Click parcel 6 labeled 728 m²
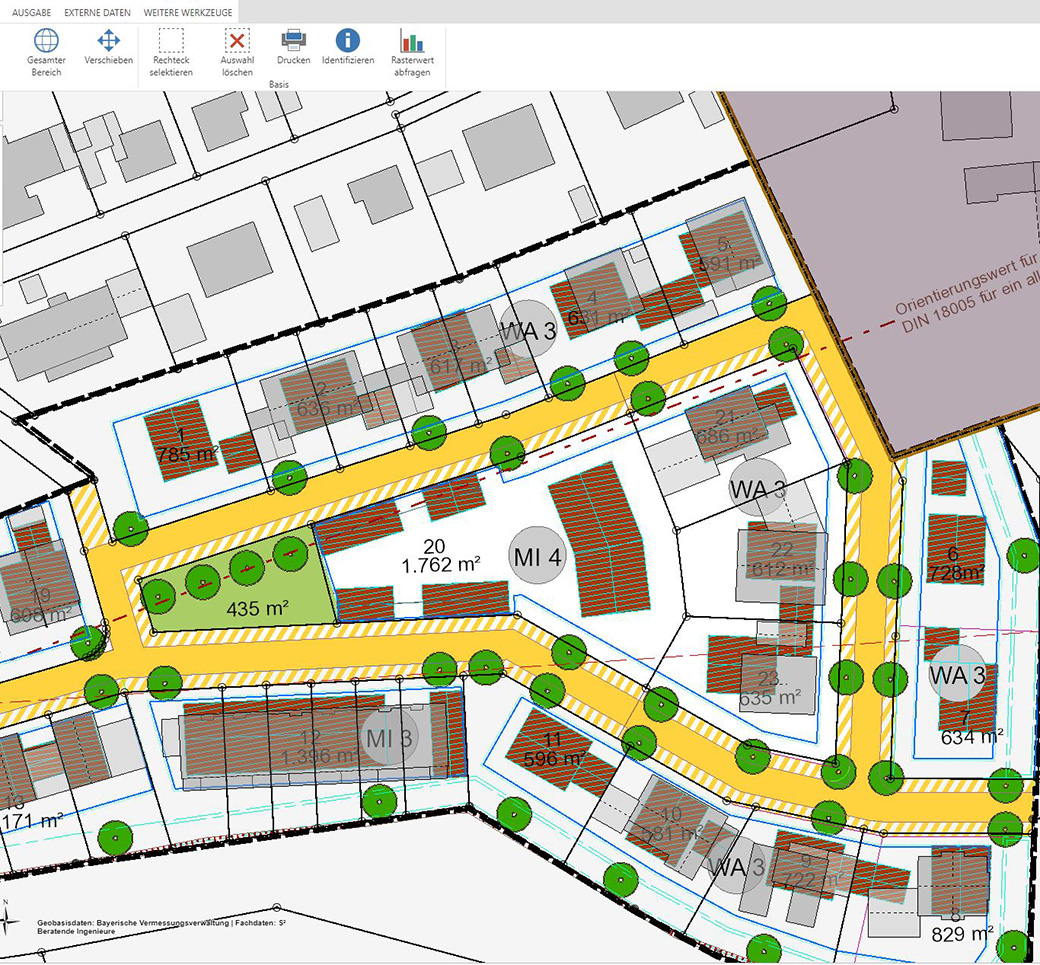Image resolution: width=1040 pixels, height=965 pixels. tap(954, 564)
